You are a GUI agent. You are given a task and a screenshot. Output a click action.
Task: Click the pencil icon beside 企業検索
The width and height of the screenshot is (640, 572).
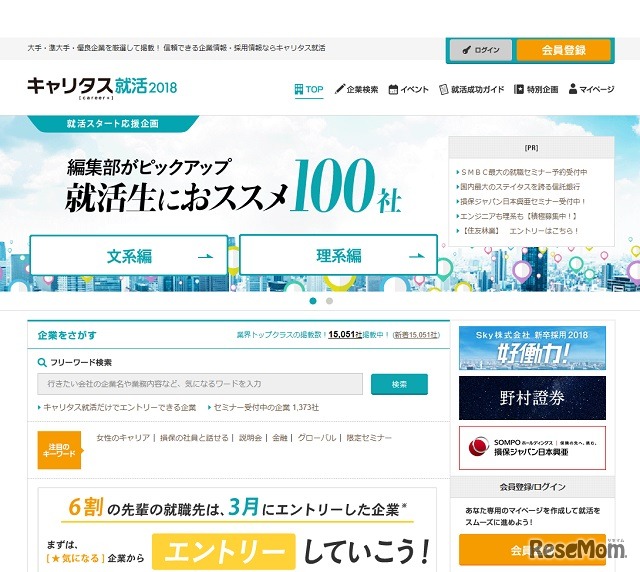pos(339,89)
